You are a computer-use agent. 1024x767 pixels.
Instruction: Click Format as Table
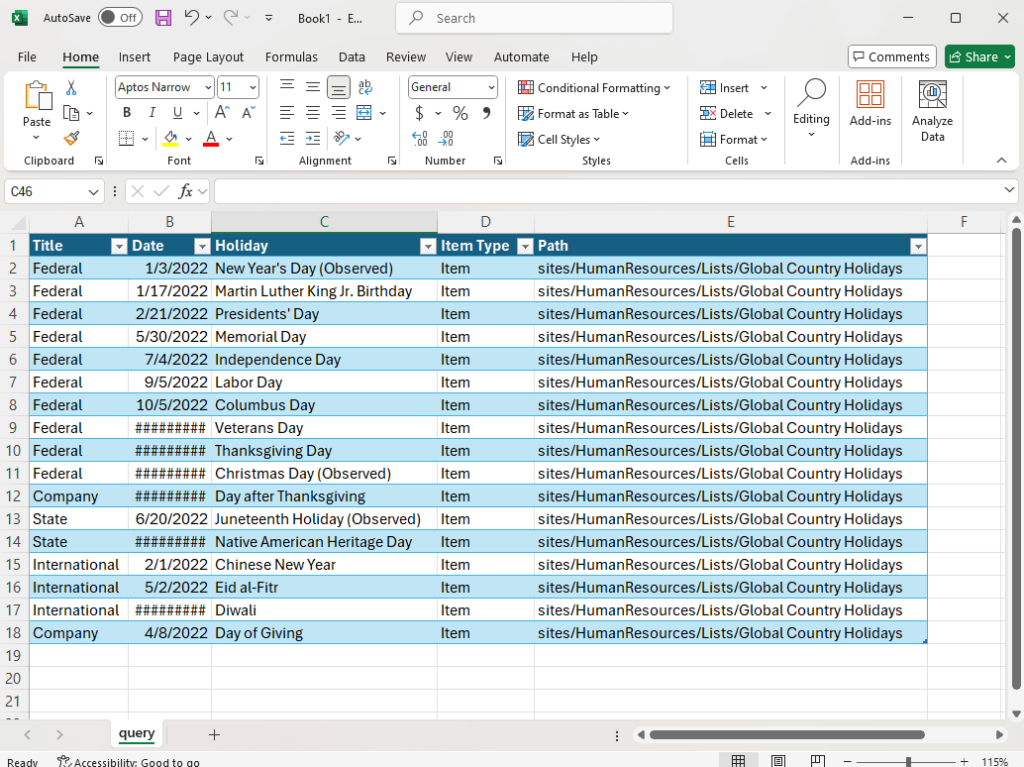click(573, 114)
